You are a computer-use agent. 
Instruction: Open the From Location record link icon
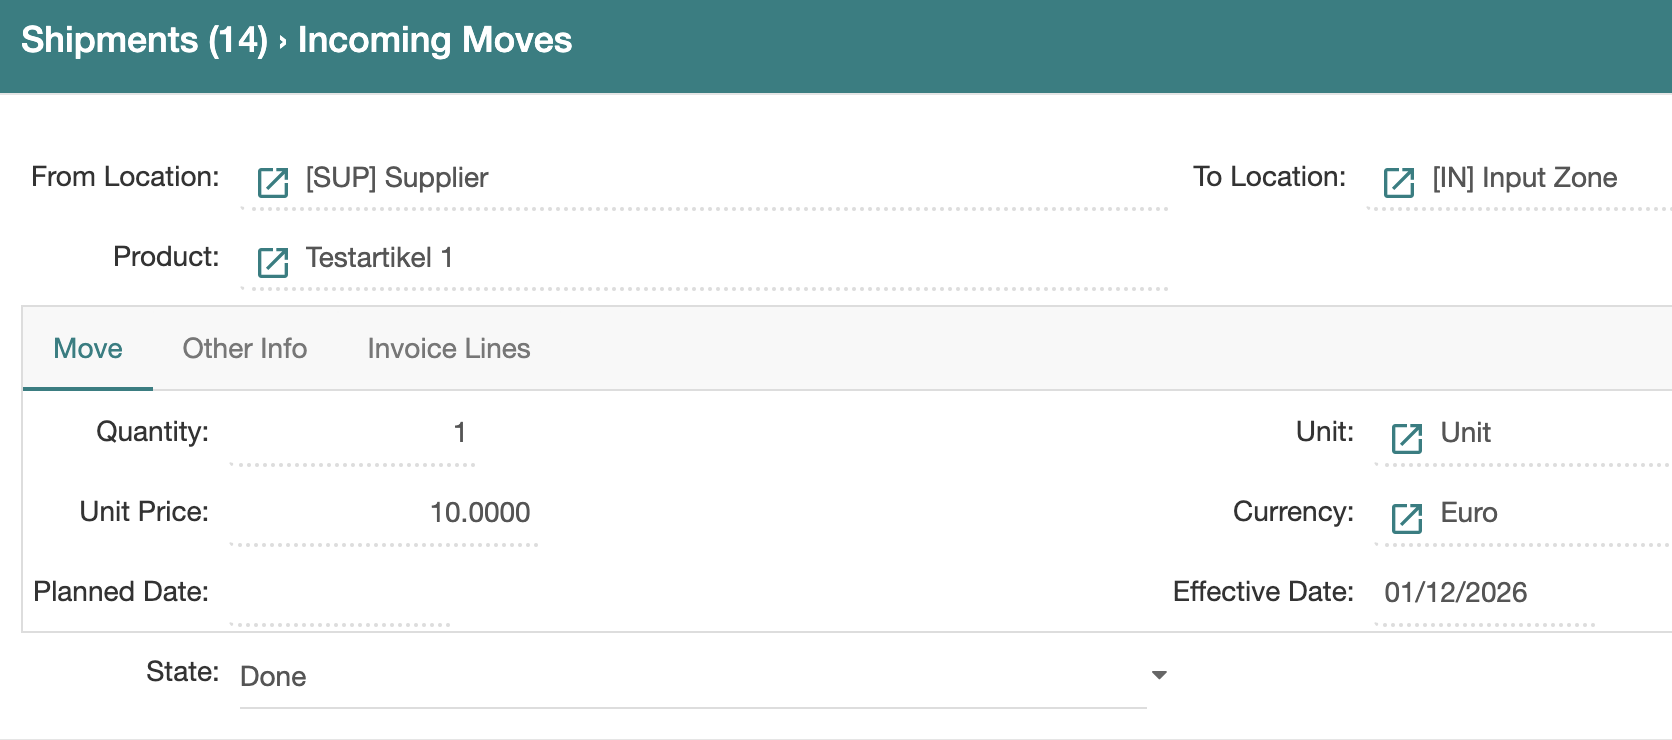pyautogui.click(x=273, y=182)
